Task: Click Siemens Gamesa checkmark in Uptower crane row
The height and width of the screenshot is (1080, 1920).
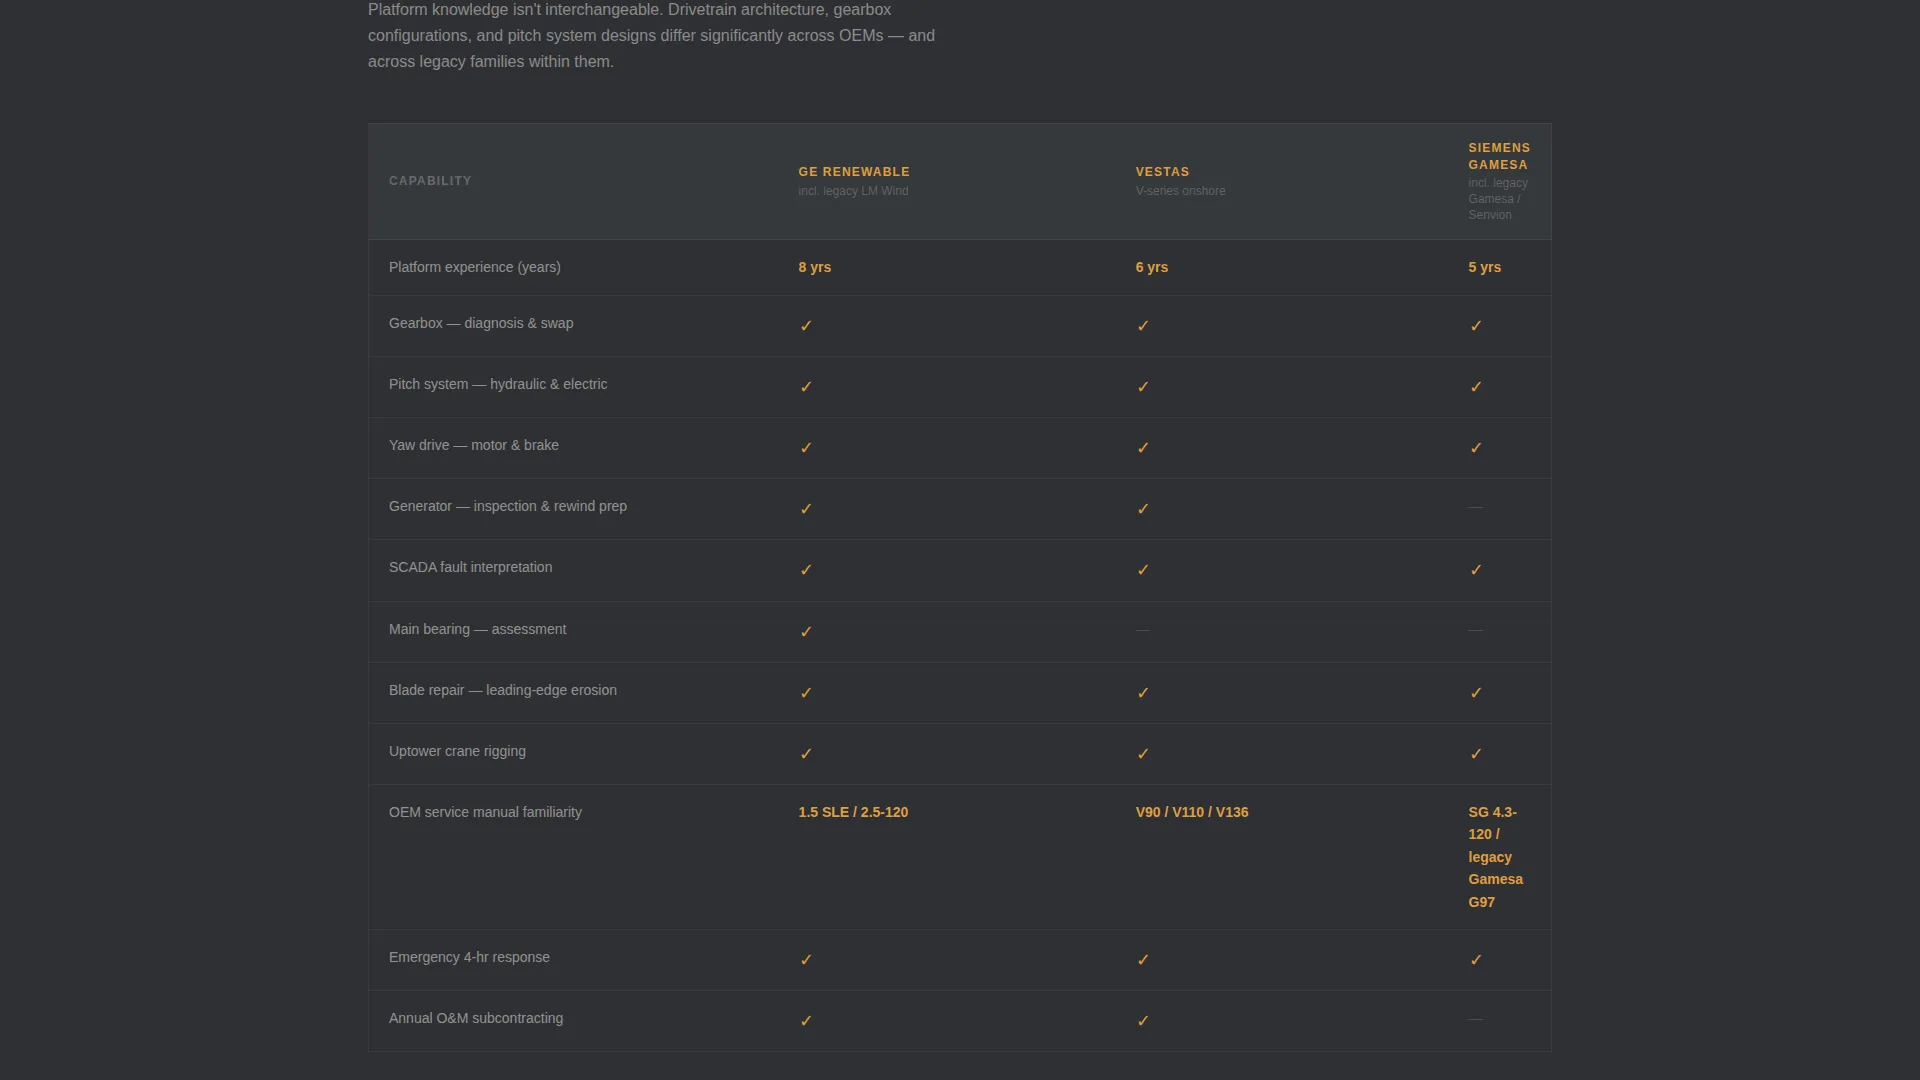Action: coord(1476,754)
